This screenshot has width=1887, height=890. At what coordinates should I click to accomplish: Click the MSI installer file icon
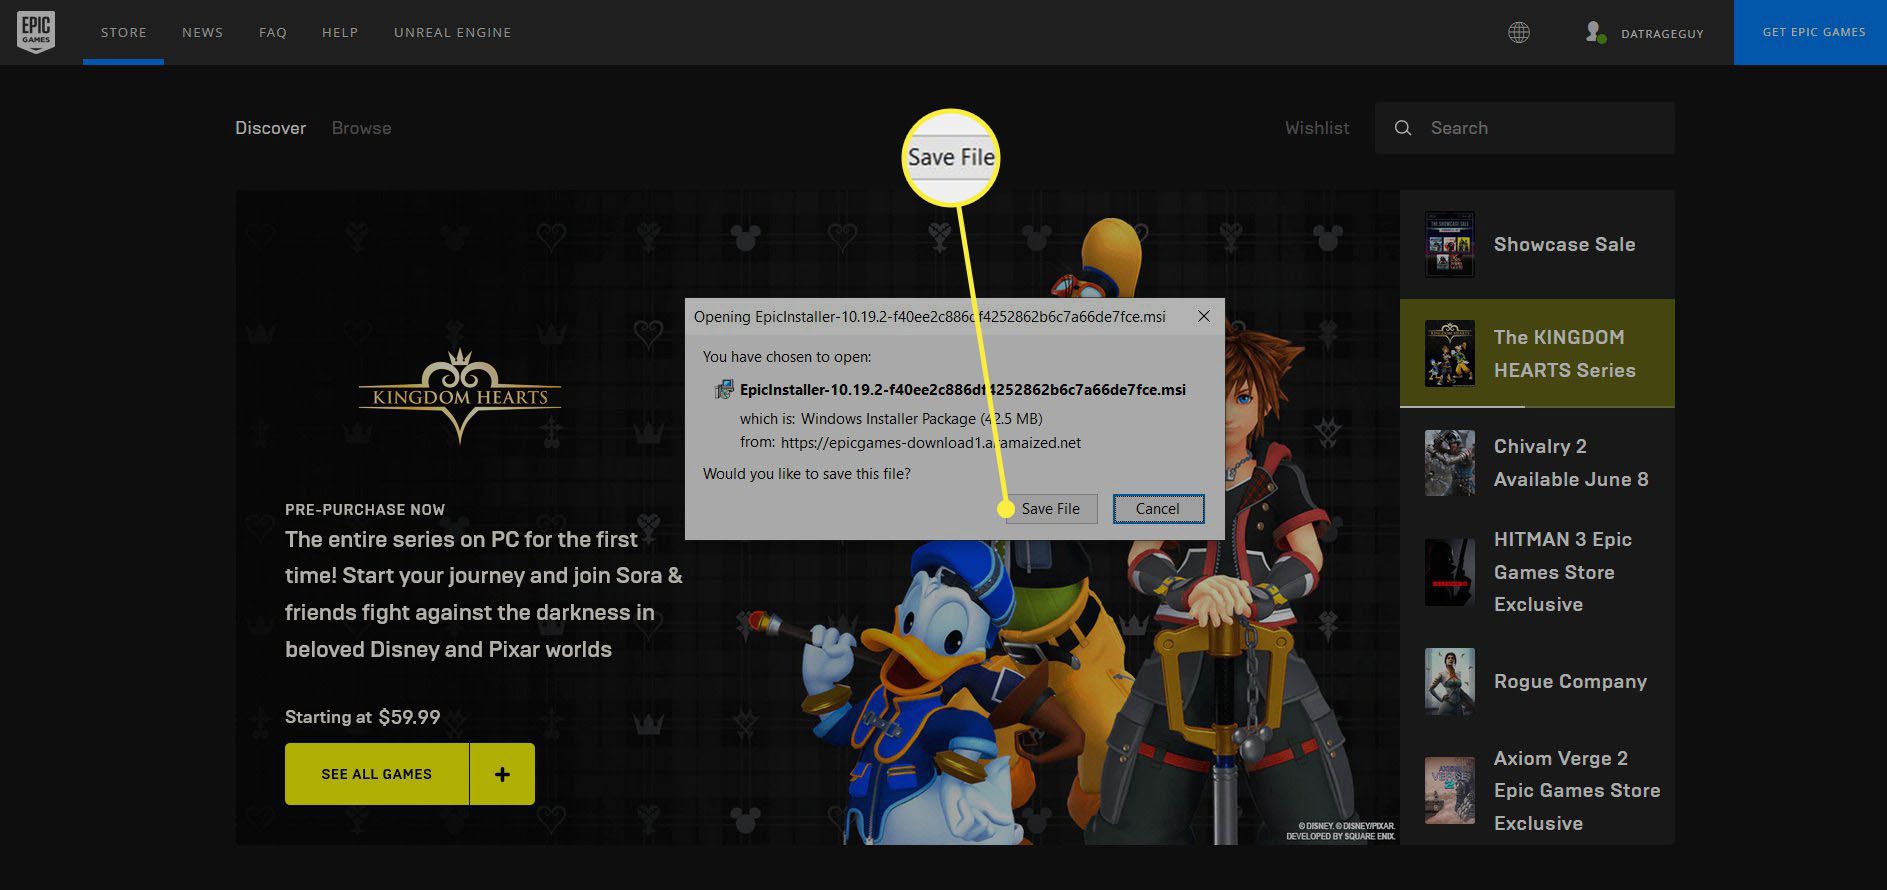(x=724, y=390)
